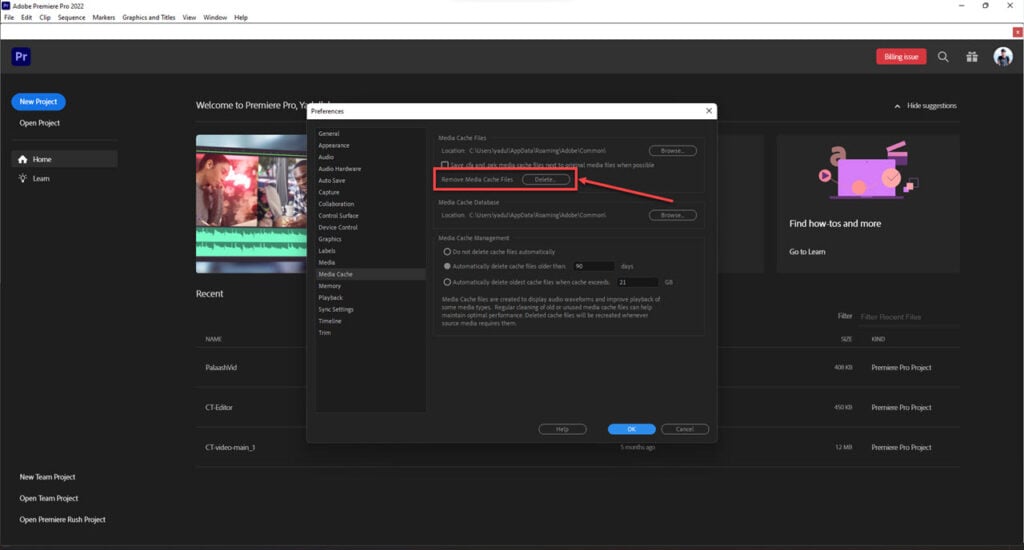
Task: Select Automatically delete cache files older than
Action: coord(447,266)
